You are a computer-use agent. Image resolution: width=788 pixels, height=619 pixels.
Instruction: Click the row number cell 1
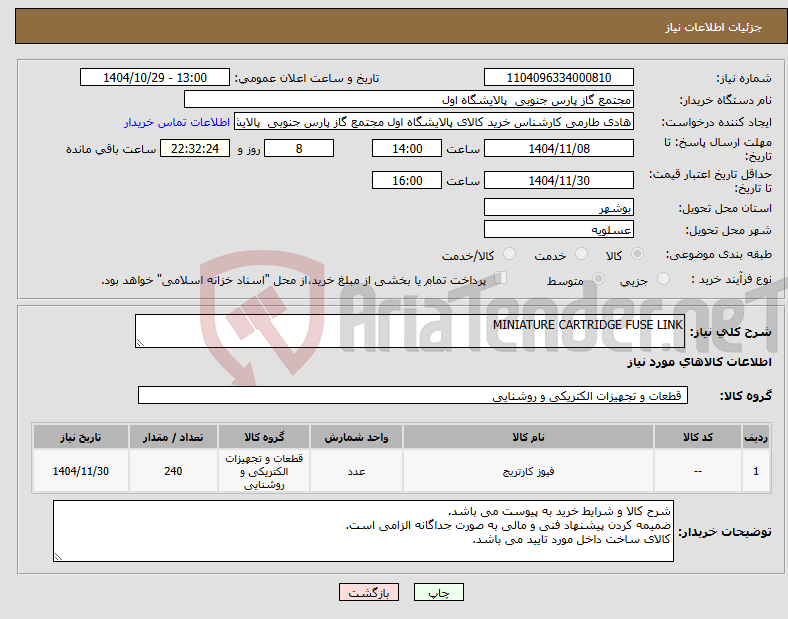click(756, 471)
